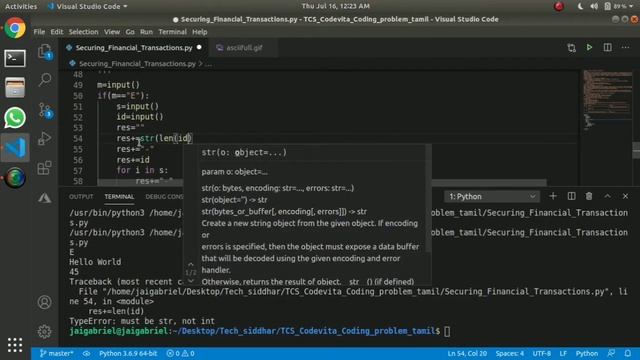Image resolution: width=640 pixels, height=360 pixels.
Task: Close the terminal panel
Action: tap(625, 196)
